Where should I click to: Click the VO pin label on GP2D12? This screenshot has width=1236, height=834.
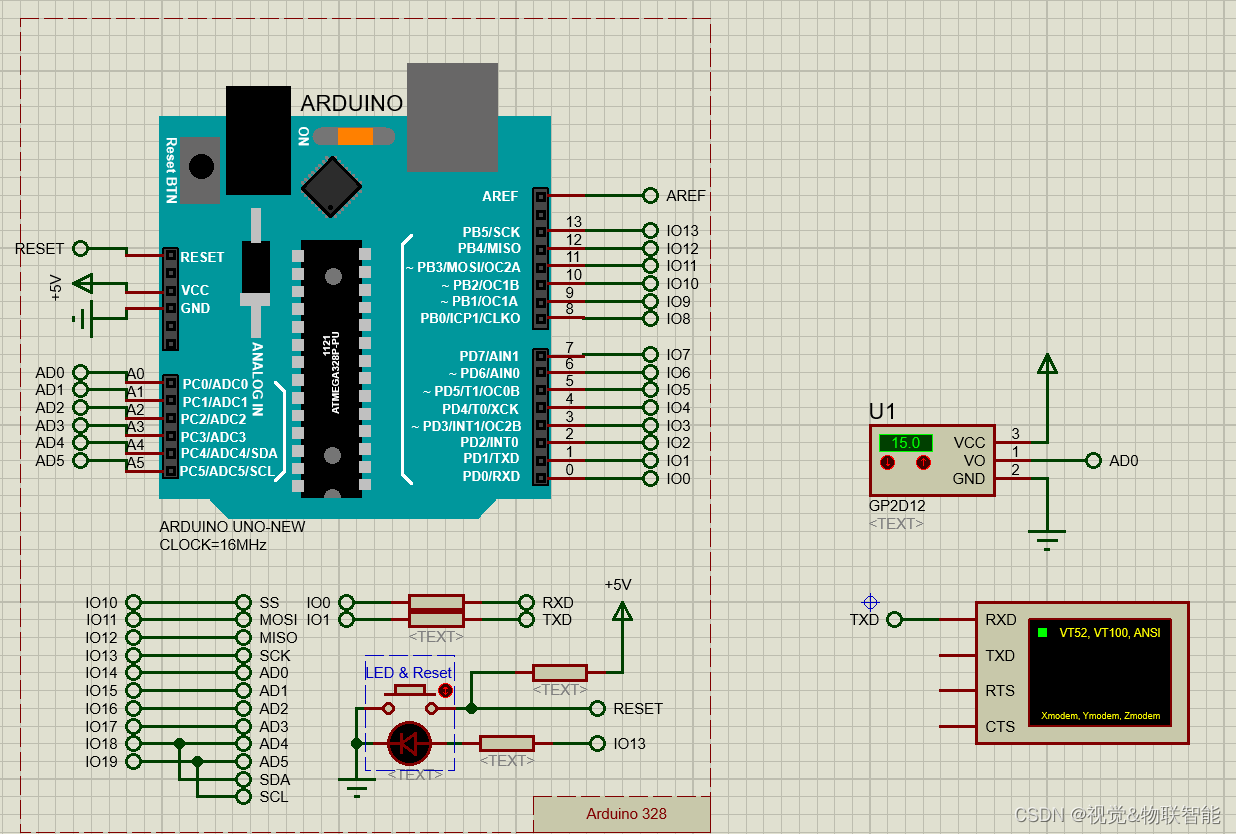click(x=974, y=461)
